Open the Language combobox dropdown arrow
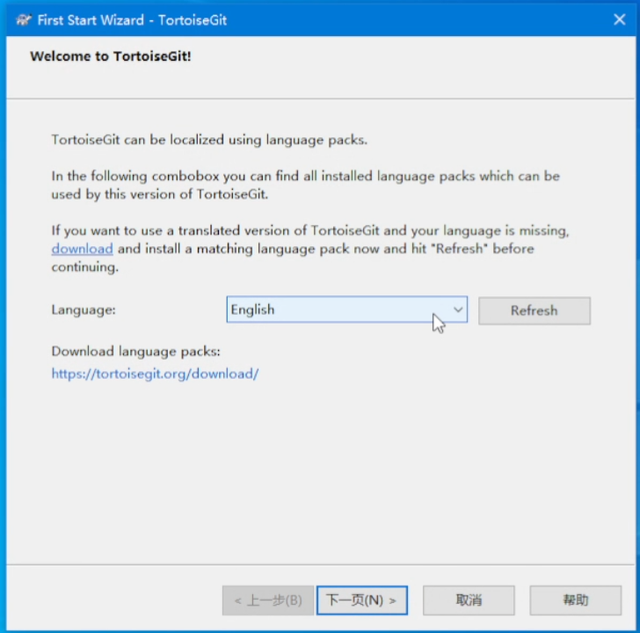The image size is (640, 633). click(458, 310)
